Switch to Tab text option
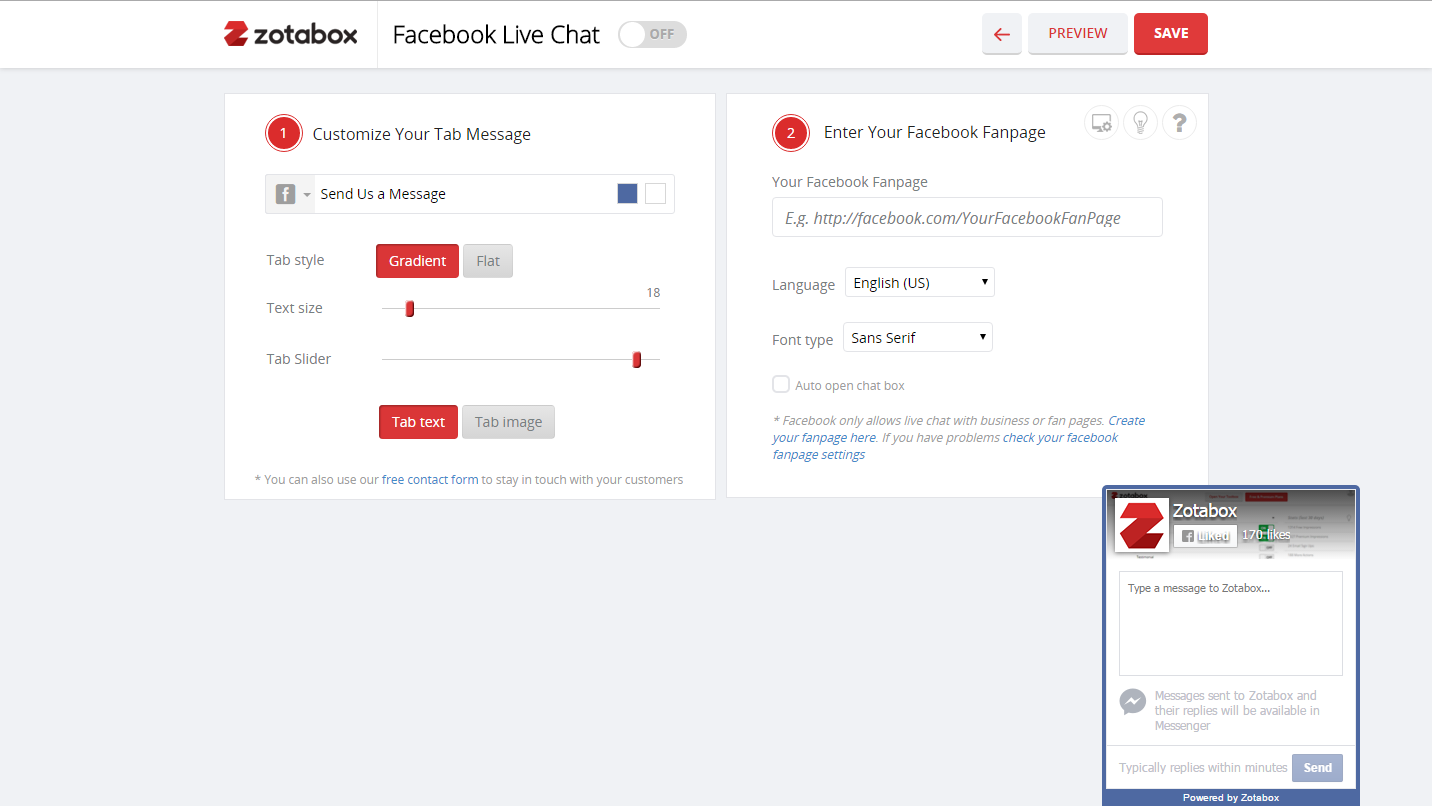The image size is (1432, 806). (418, 422)
